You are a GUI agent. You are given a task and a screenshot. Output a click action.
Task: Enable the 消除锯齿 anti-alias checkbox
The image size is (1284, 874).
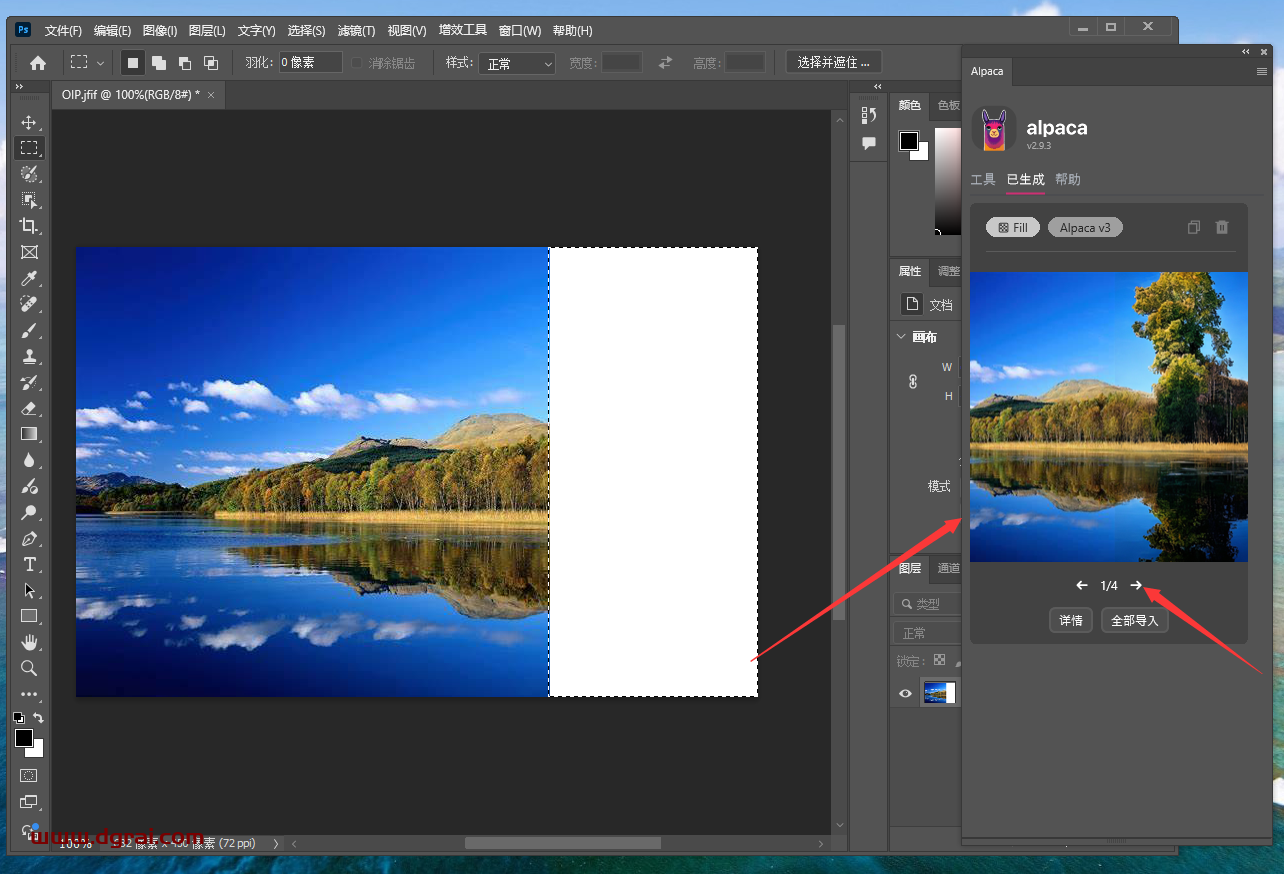357,63
